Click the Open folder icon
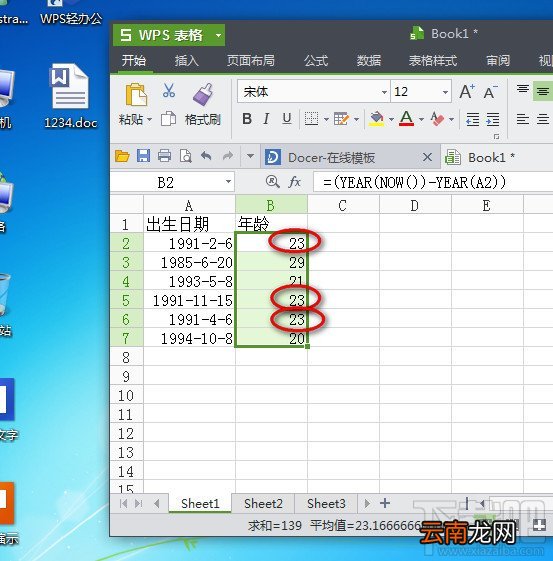553x561 pixels. click(122, 156)
